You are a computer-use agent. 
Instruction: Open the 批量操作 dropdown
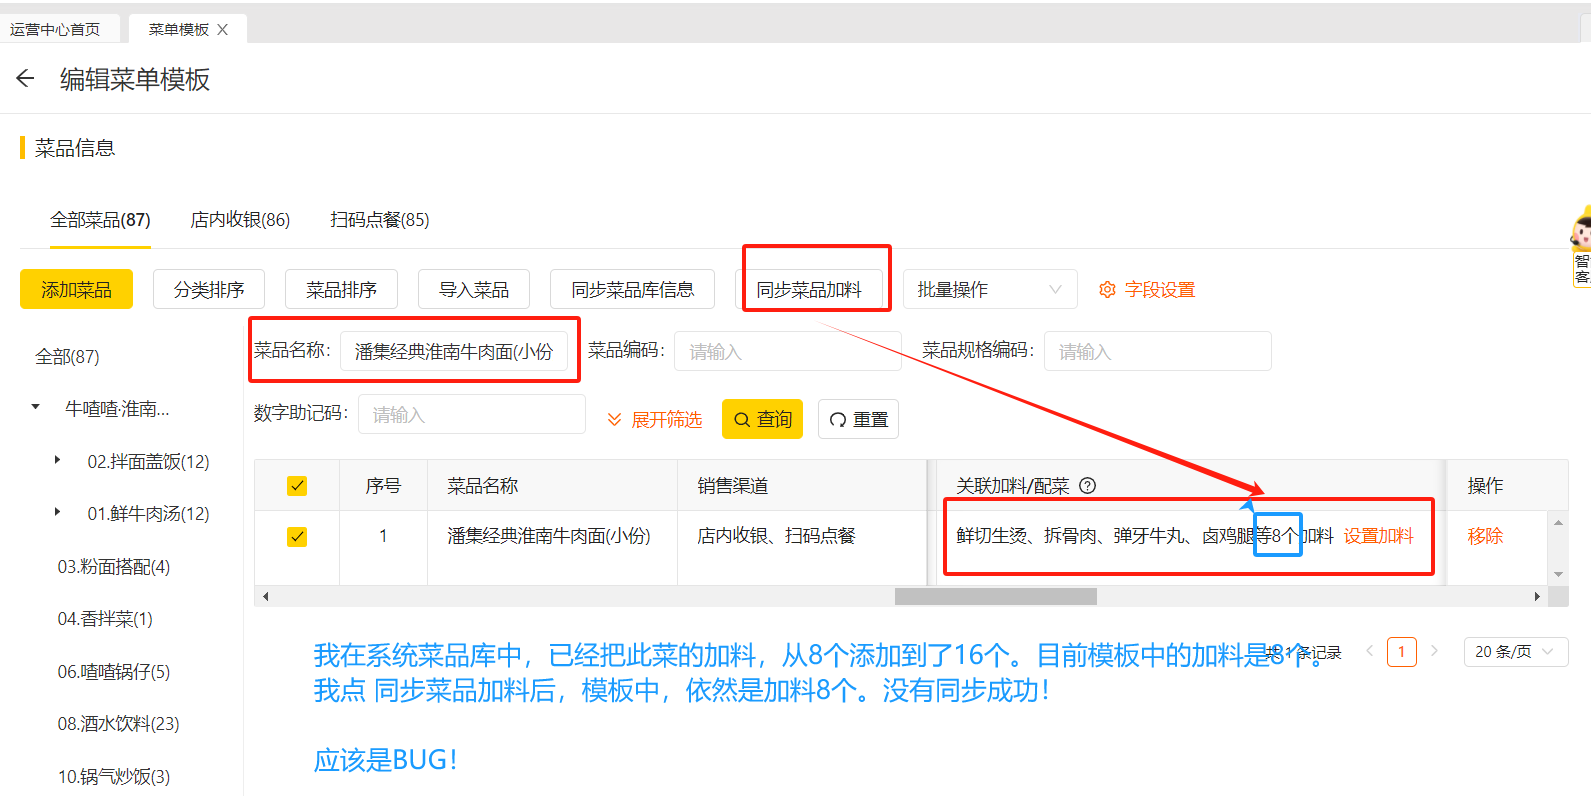pos(989,290)
